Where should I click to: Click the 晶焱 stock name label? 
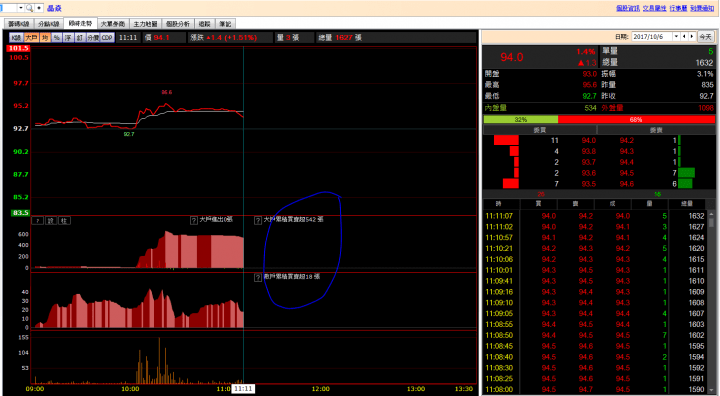click(54, 8)
